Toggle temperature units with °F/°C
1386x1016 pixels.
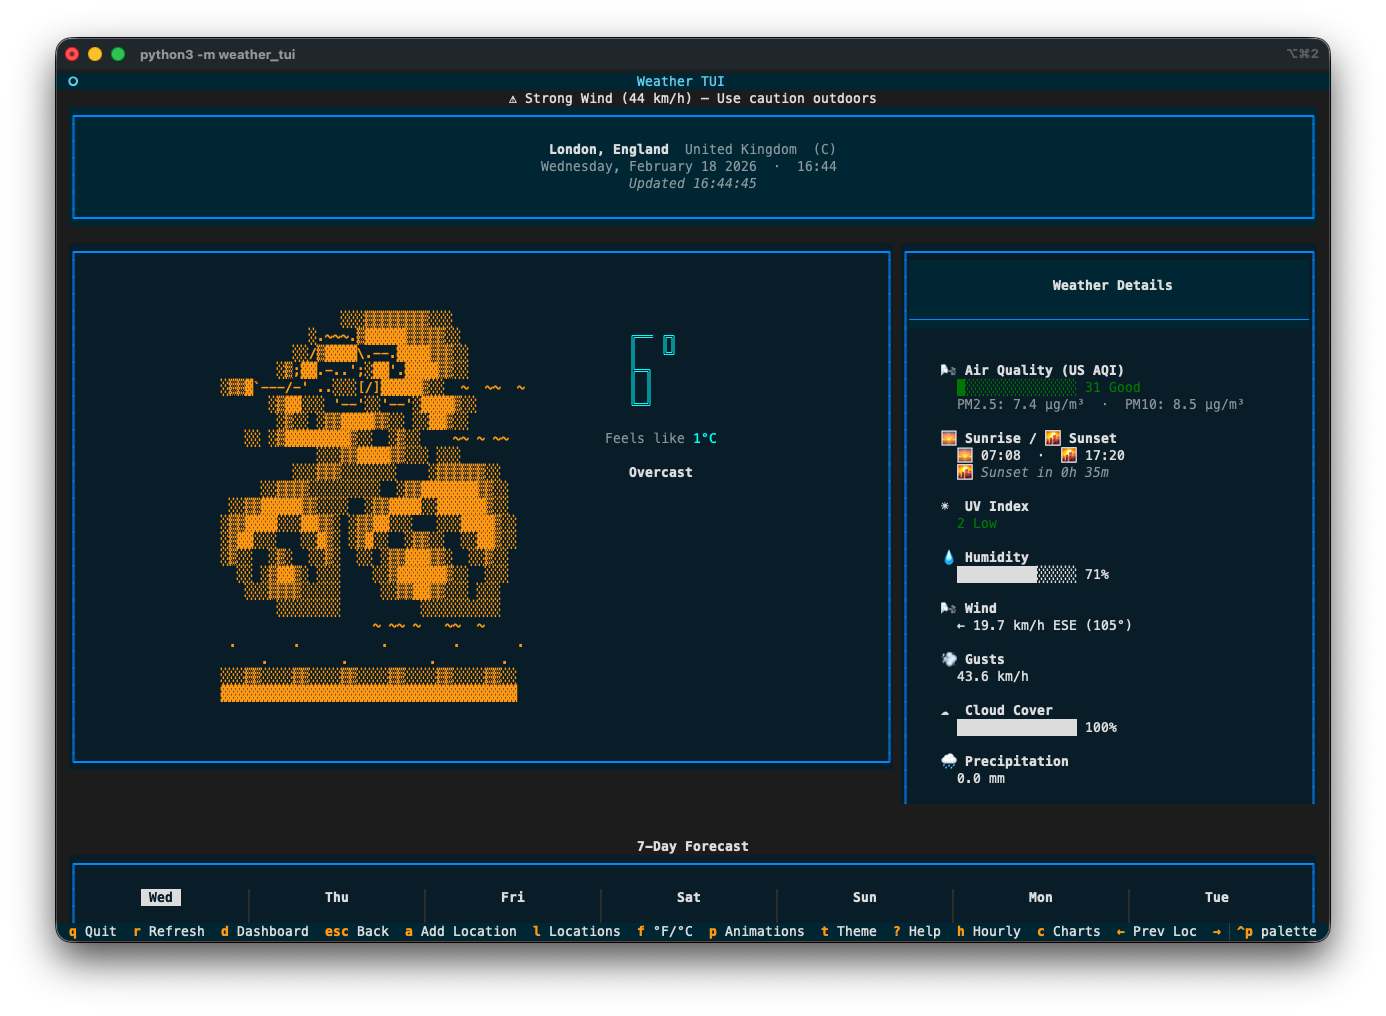tap(666, 931)
